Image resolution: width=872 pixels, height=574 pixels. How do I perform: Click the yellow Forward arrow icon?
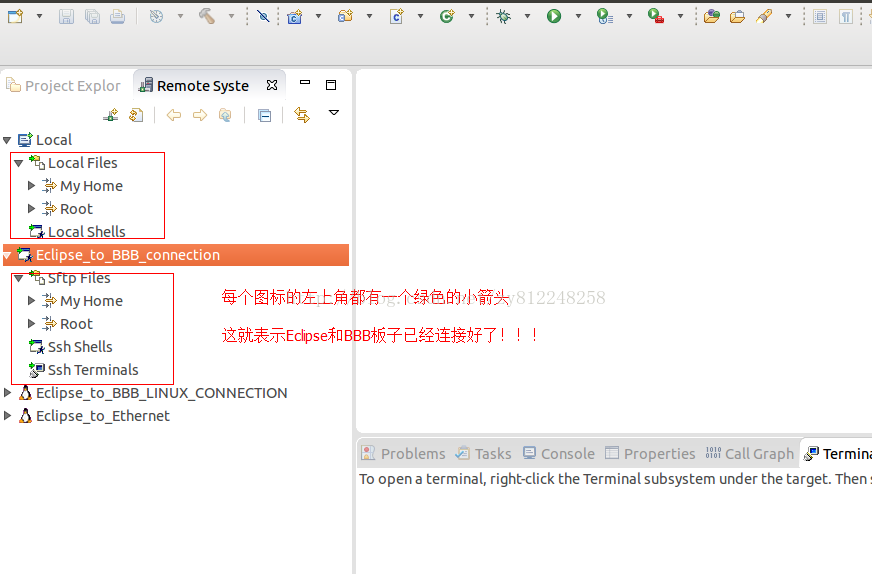pos(200,115)
